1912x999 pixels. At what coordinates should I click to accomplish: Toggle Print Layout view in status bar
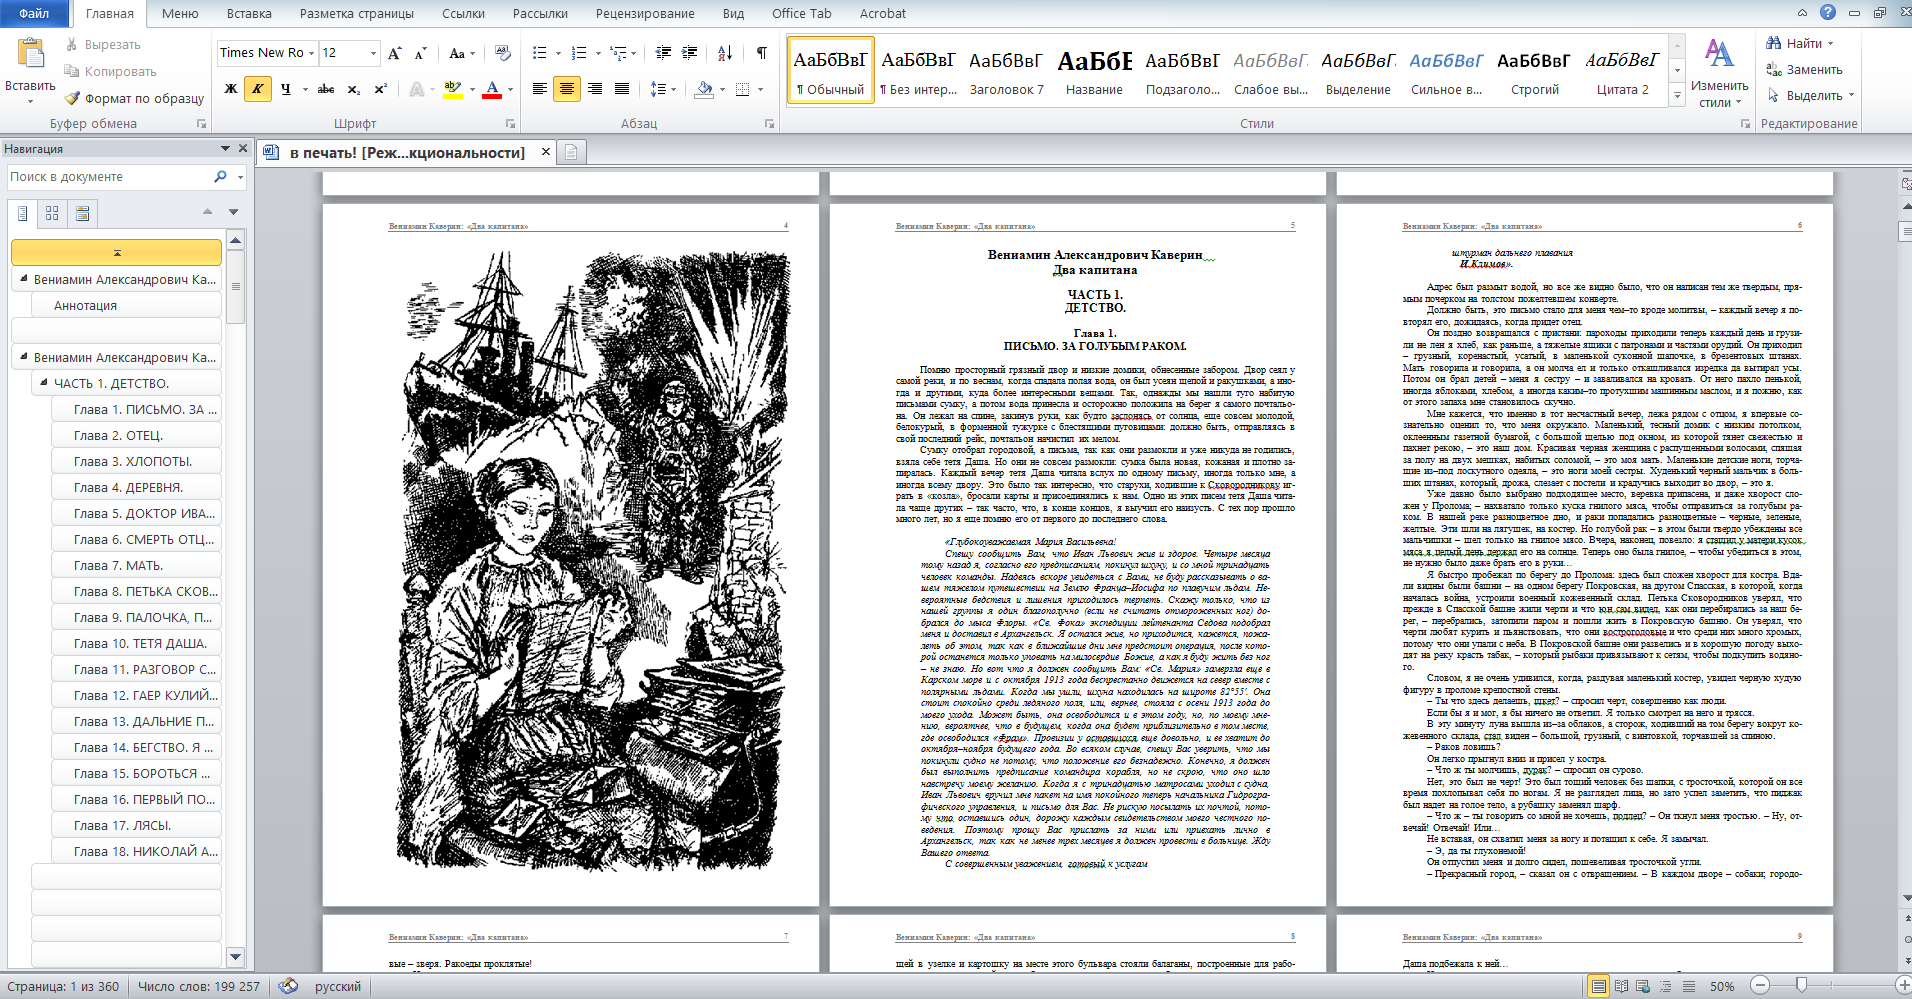[1598, 986]
